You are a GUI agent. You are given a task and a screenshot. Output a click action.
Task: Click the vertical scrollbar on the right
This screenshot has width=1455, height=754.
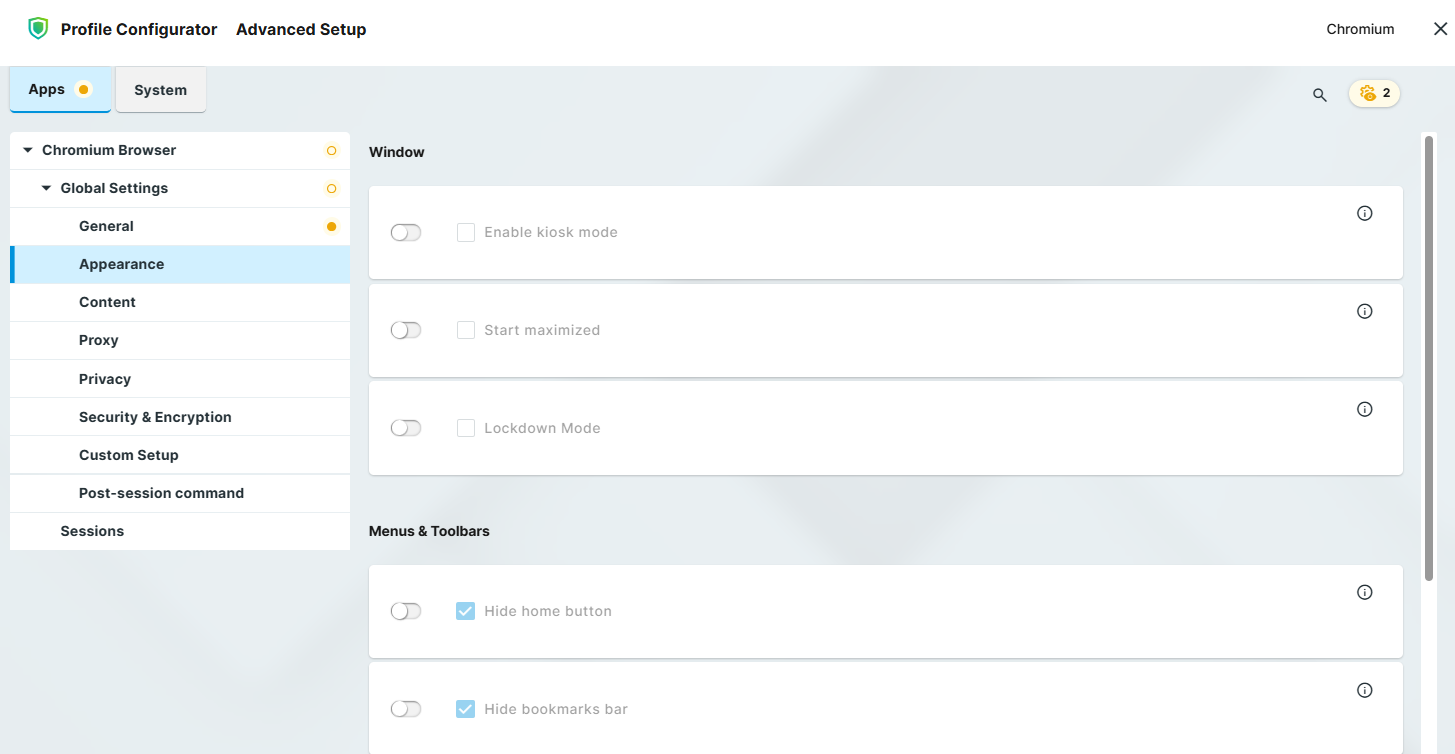[1429, 350]
